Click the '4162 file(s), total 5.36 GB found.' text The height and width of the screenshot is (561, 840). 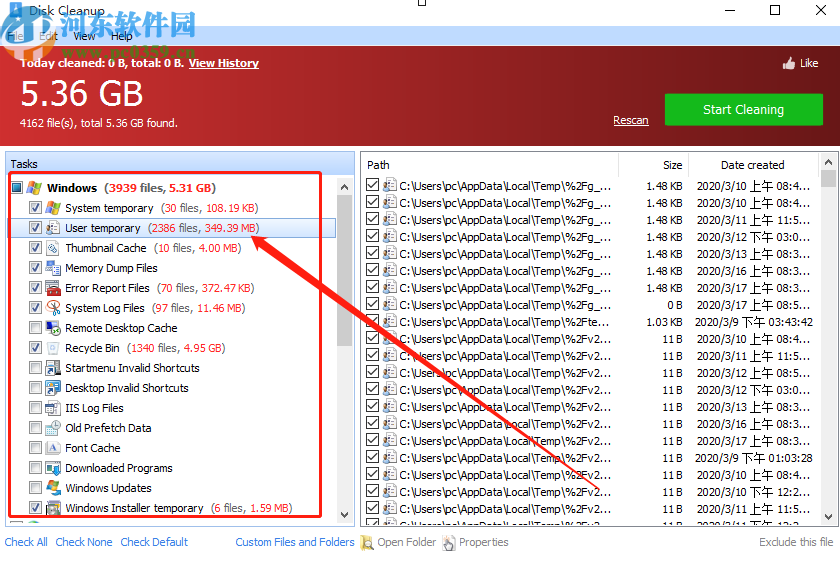[99, 123]
